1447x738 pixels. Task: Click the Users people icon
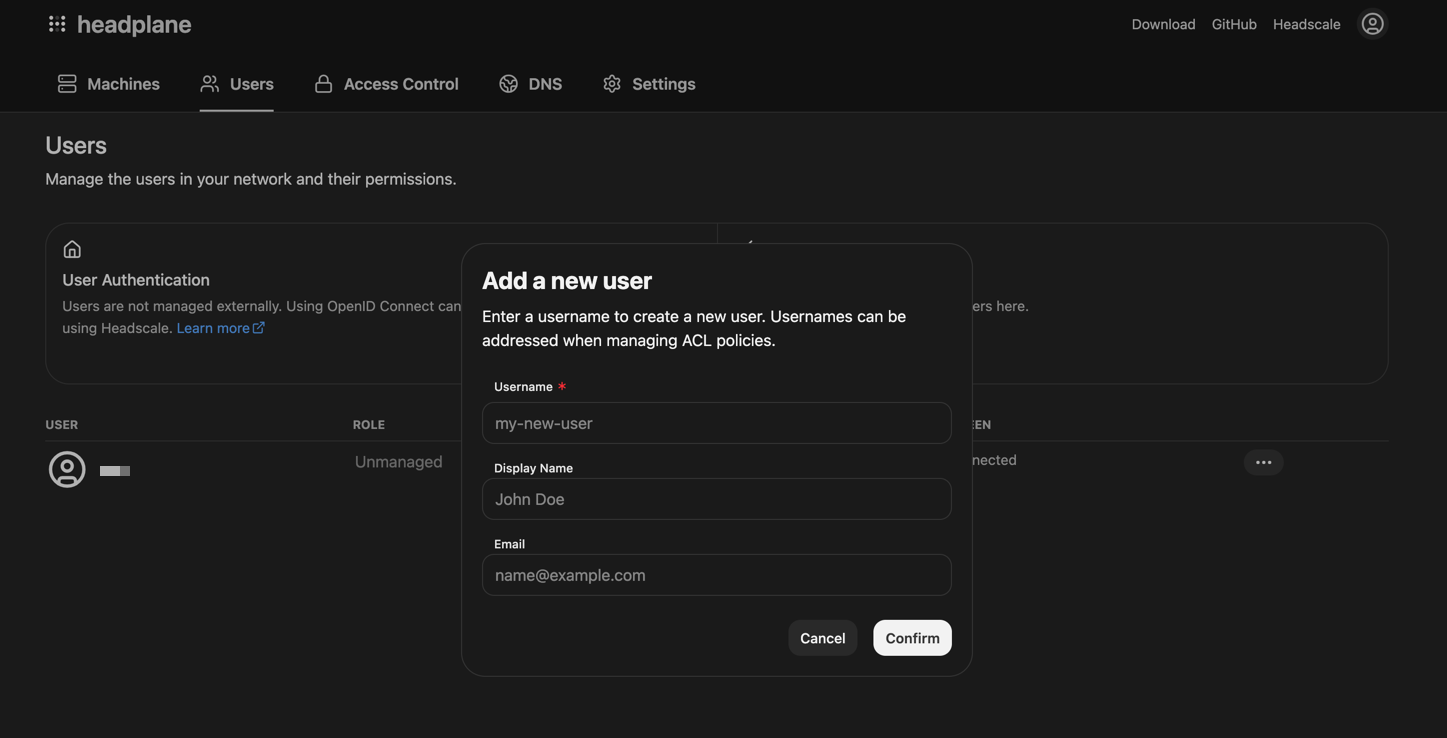click(209, 84)
